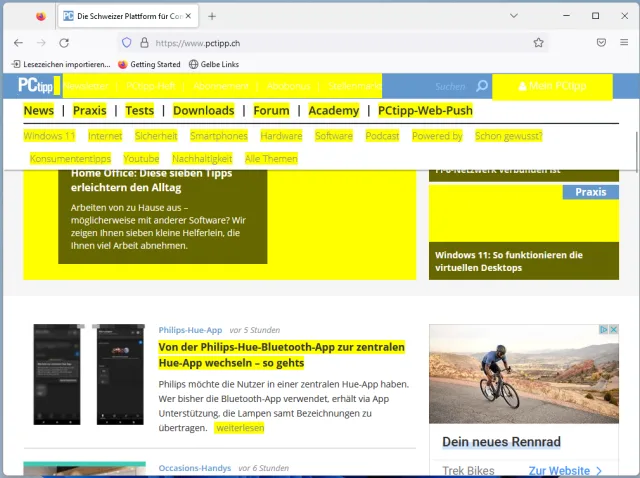Click the tracking protection shield icon
Viewport: 640px width, 478px height.
click(x=126, y=43)
